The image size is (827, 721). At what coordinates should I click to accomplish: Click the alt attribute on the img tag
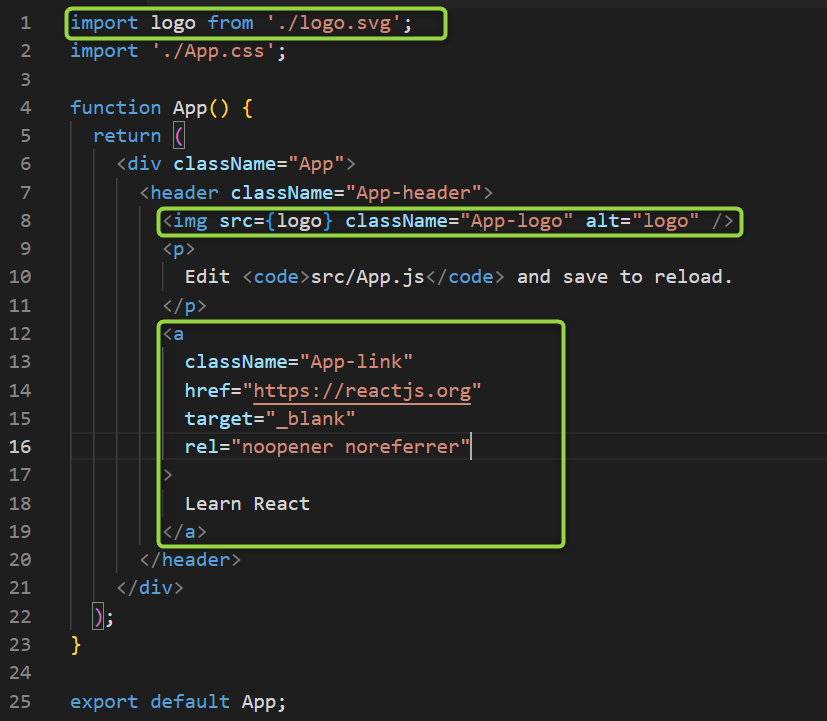602,220
